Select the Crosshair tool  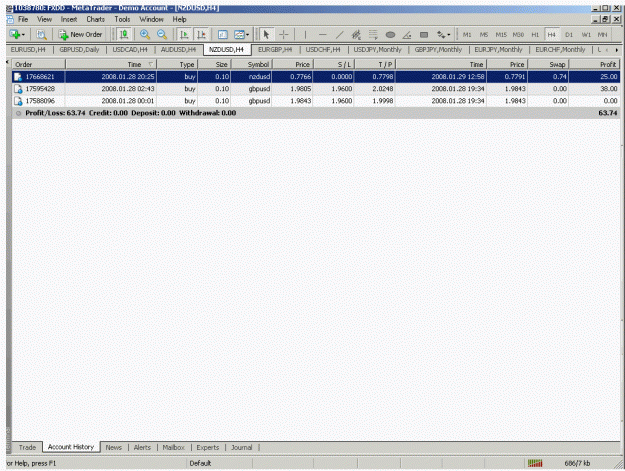tap(283, 35)
